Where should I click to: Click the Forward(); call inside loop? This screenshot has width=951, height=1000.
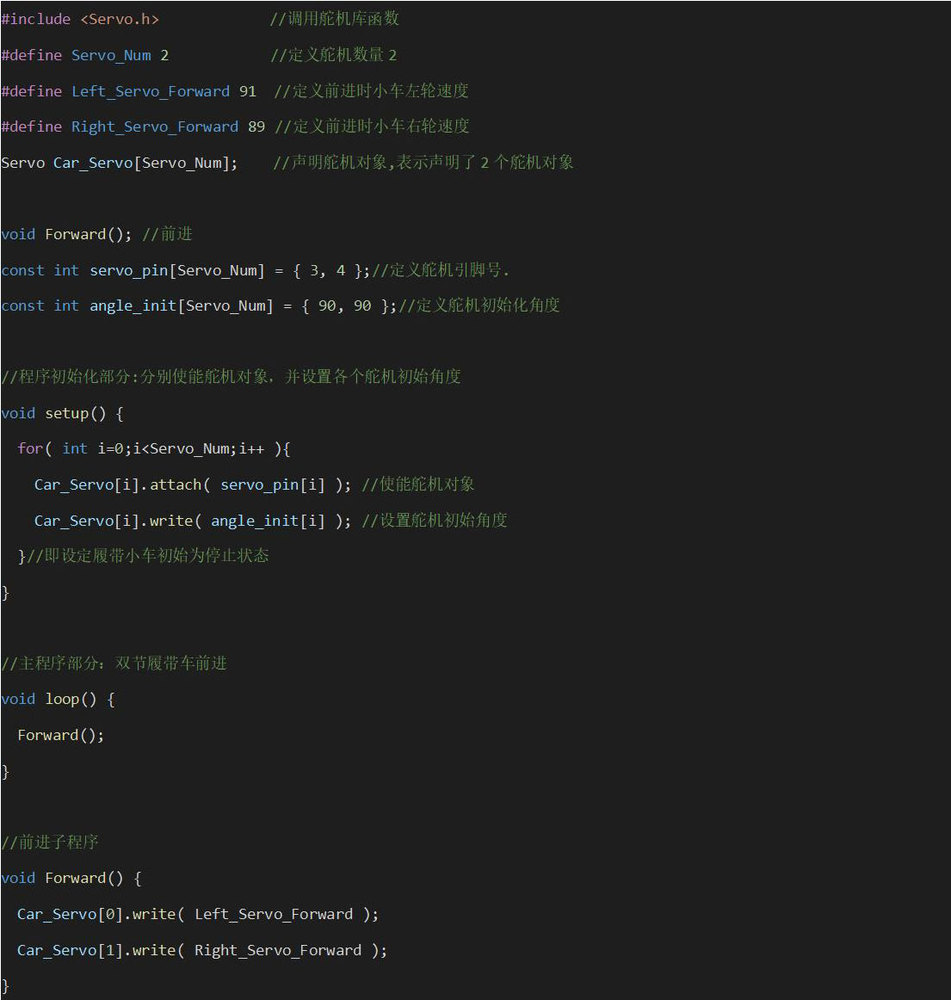(60, 735)
